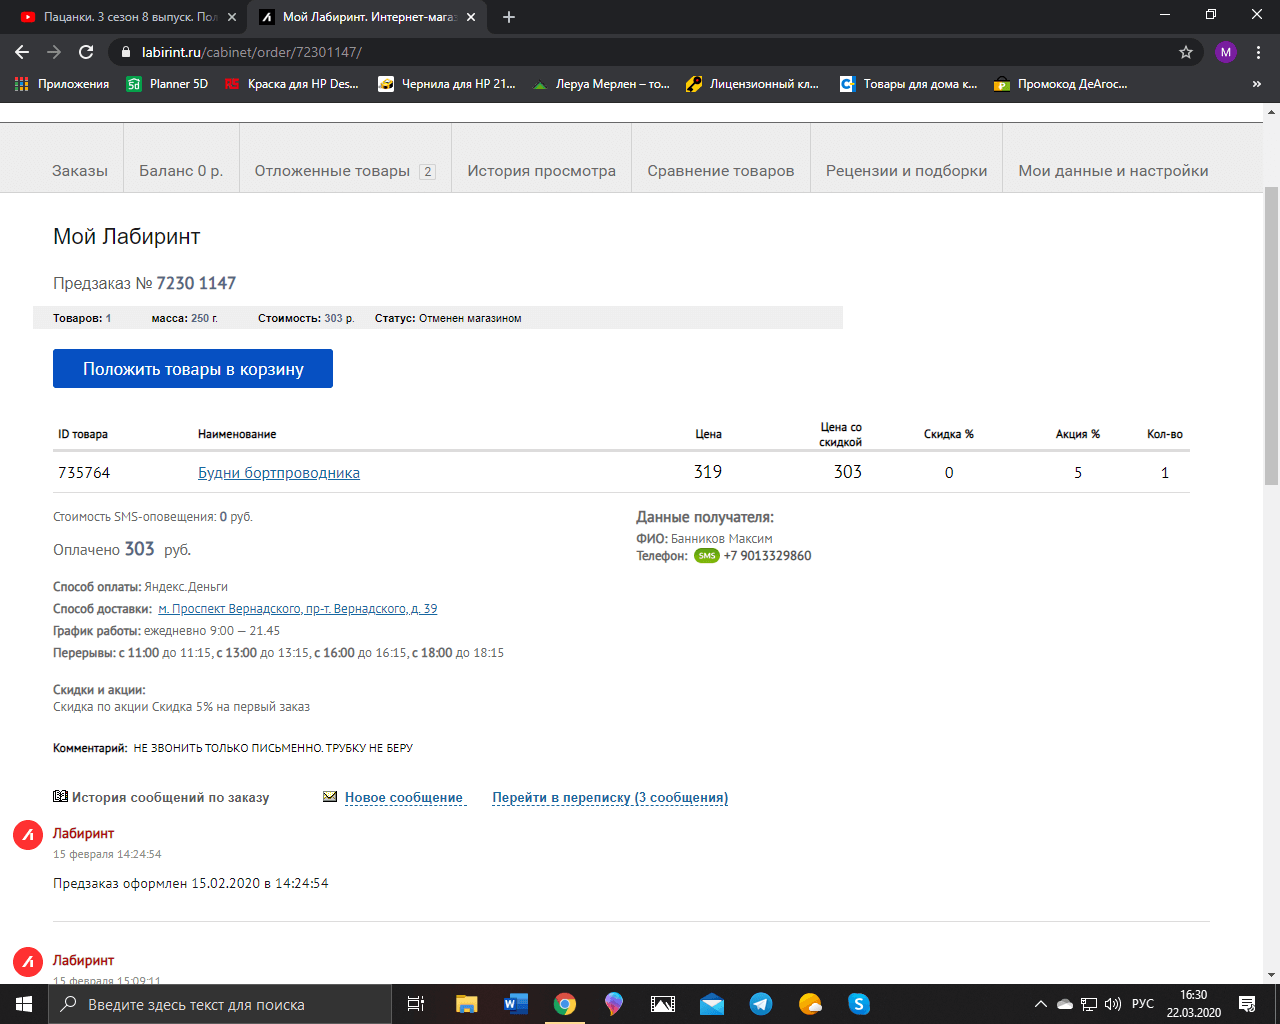The image size is (1280, 1024).
Task: Close the Пацанки YouTube tab
Action: tap(232, 17)
